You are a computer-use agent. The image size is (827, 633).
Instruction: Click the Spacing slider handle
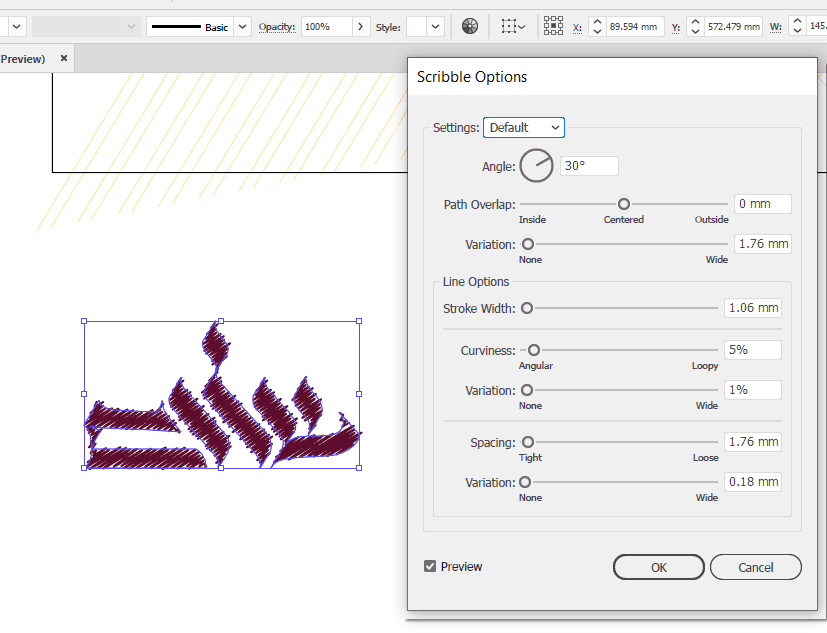[528, 442]
